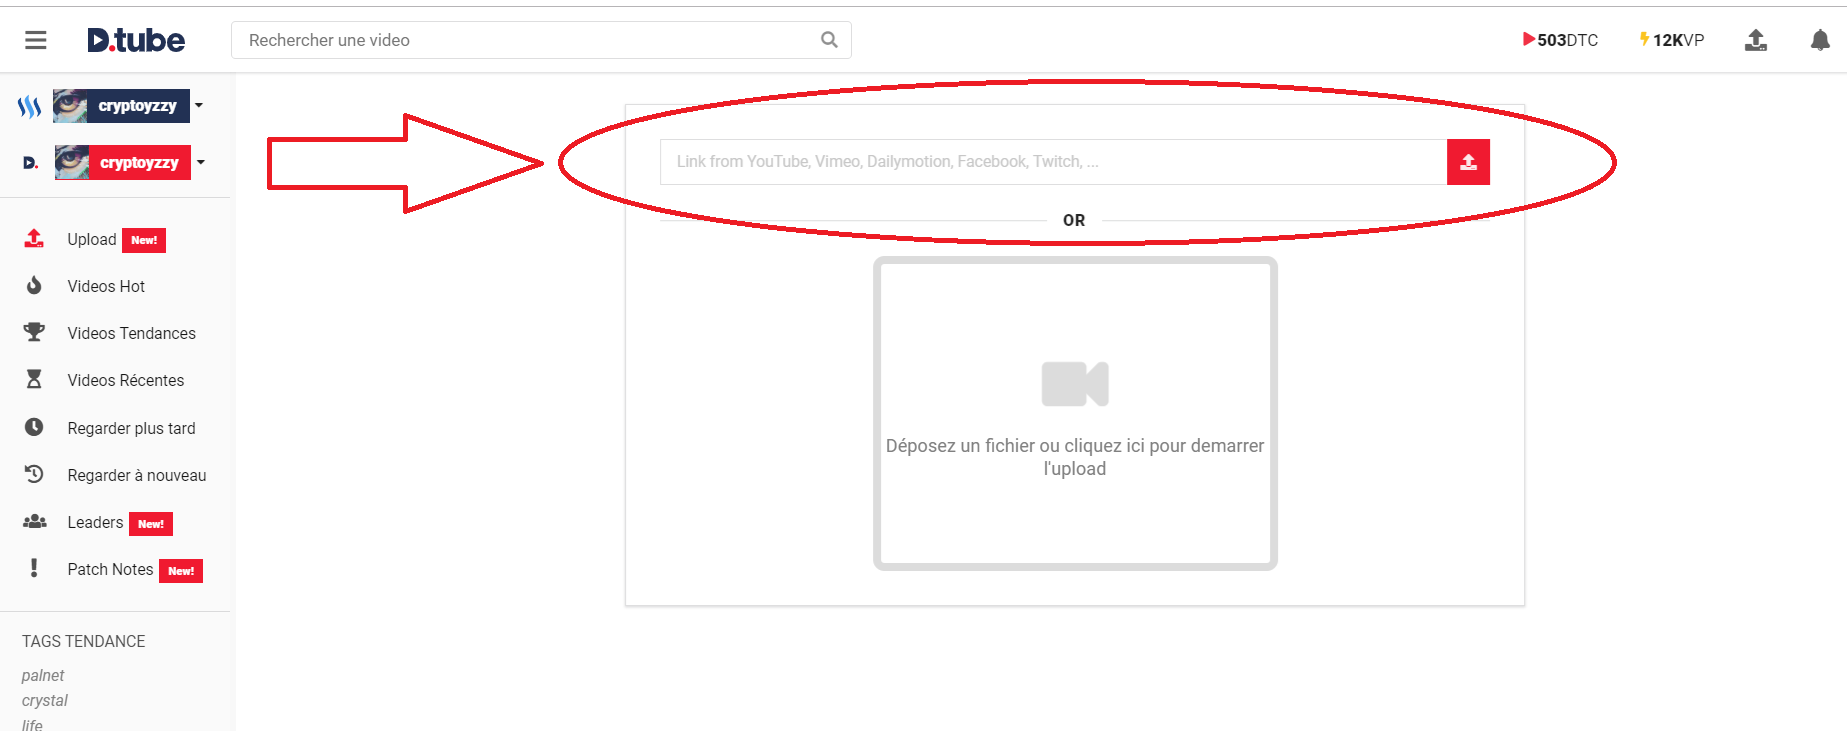Viewport: 1847px width, 731px height.
Task: Click the TAGS TENDANCE heading
Action: (x=84, y=641)
